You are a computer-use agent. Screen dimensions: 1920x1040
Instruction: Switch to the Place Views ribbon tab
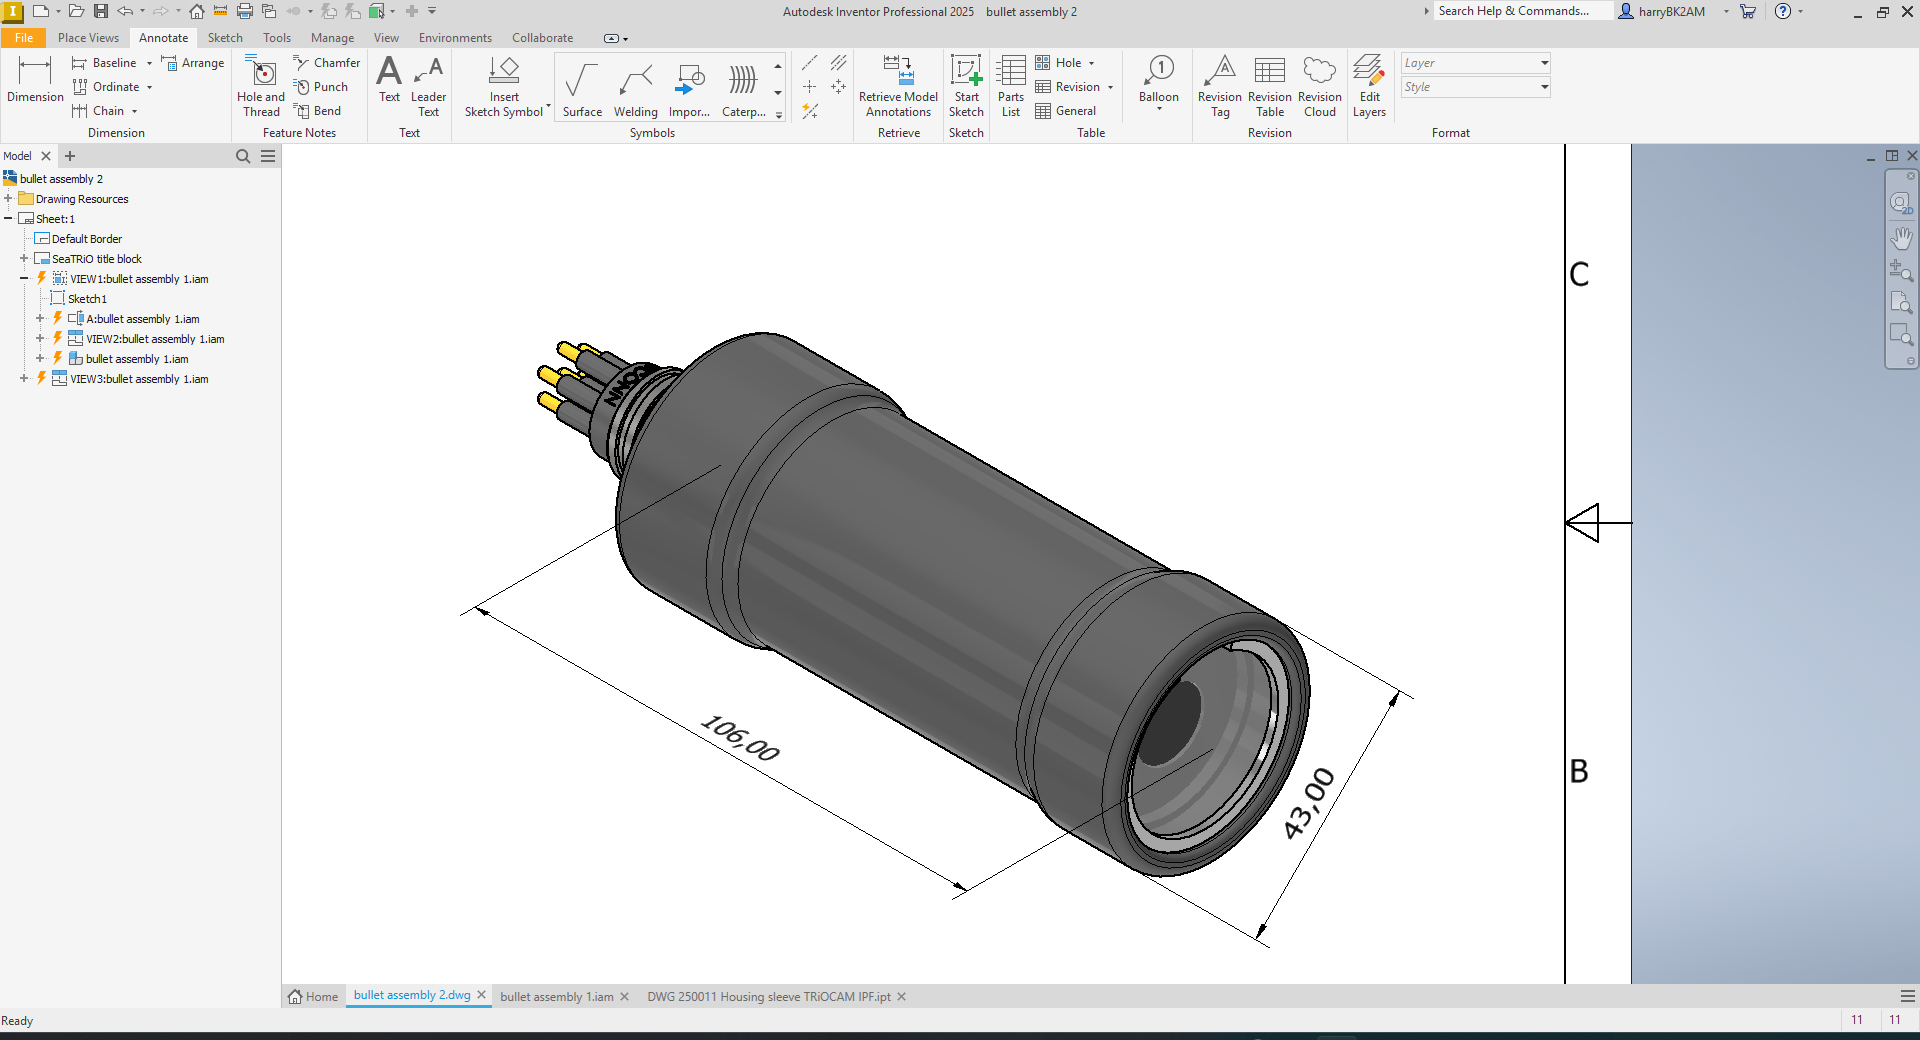coord(88,38)
